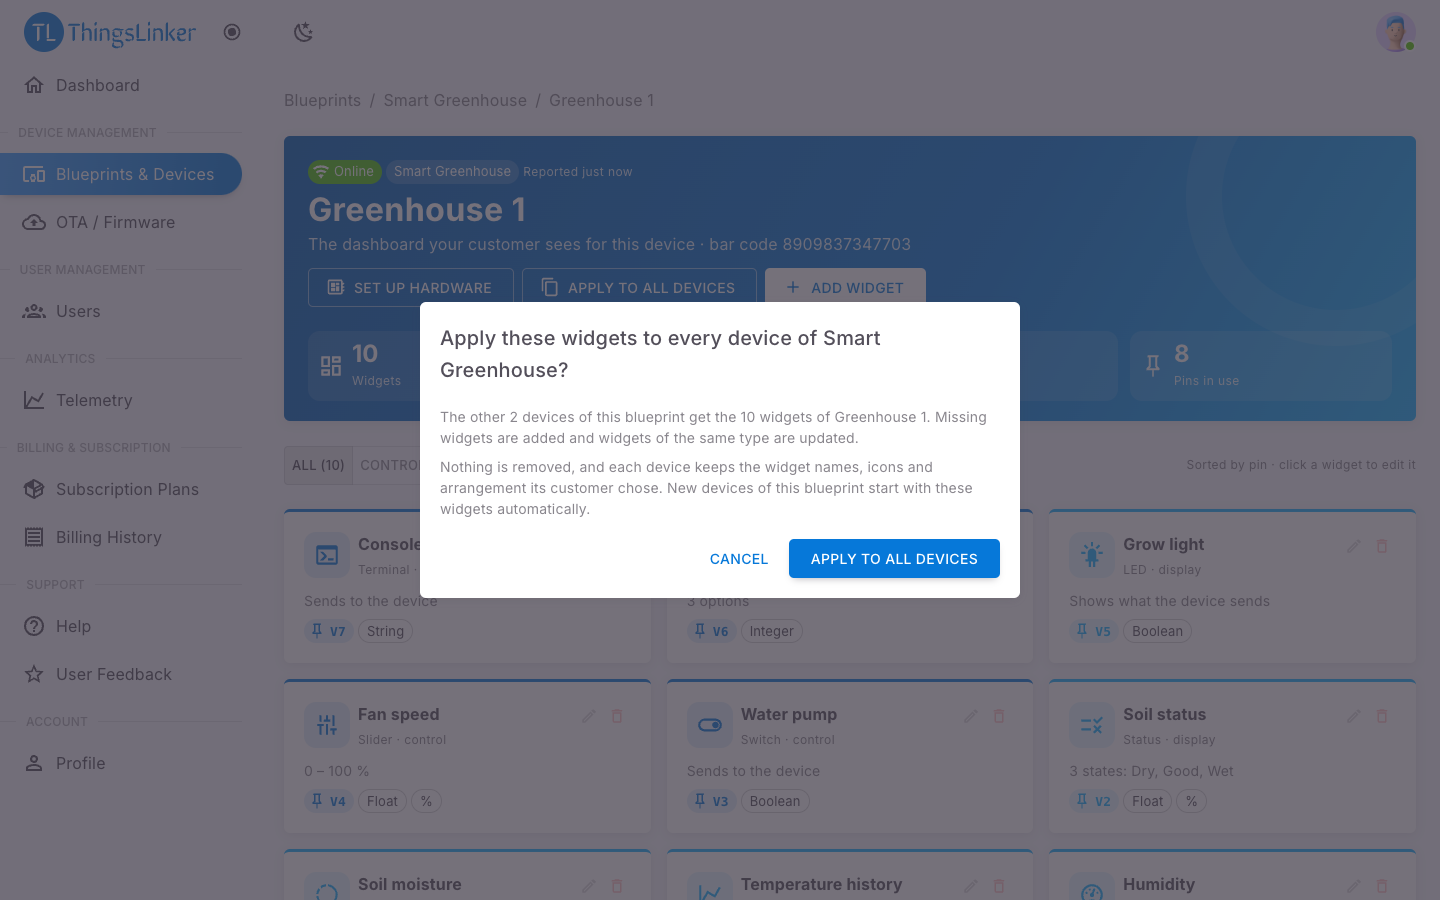Screen dimensions: 1440x900
Task: Switch to dark mode moon icon
Action: tap(303, 33)
